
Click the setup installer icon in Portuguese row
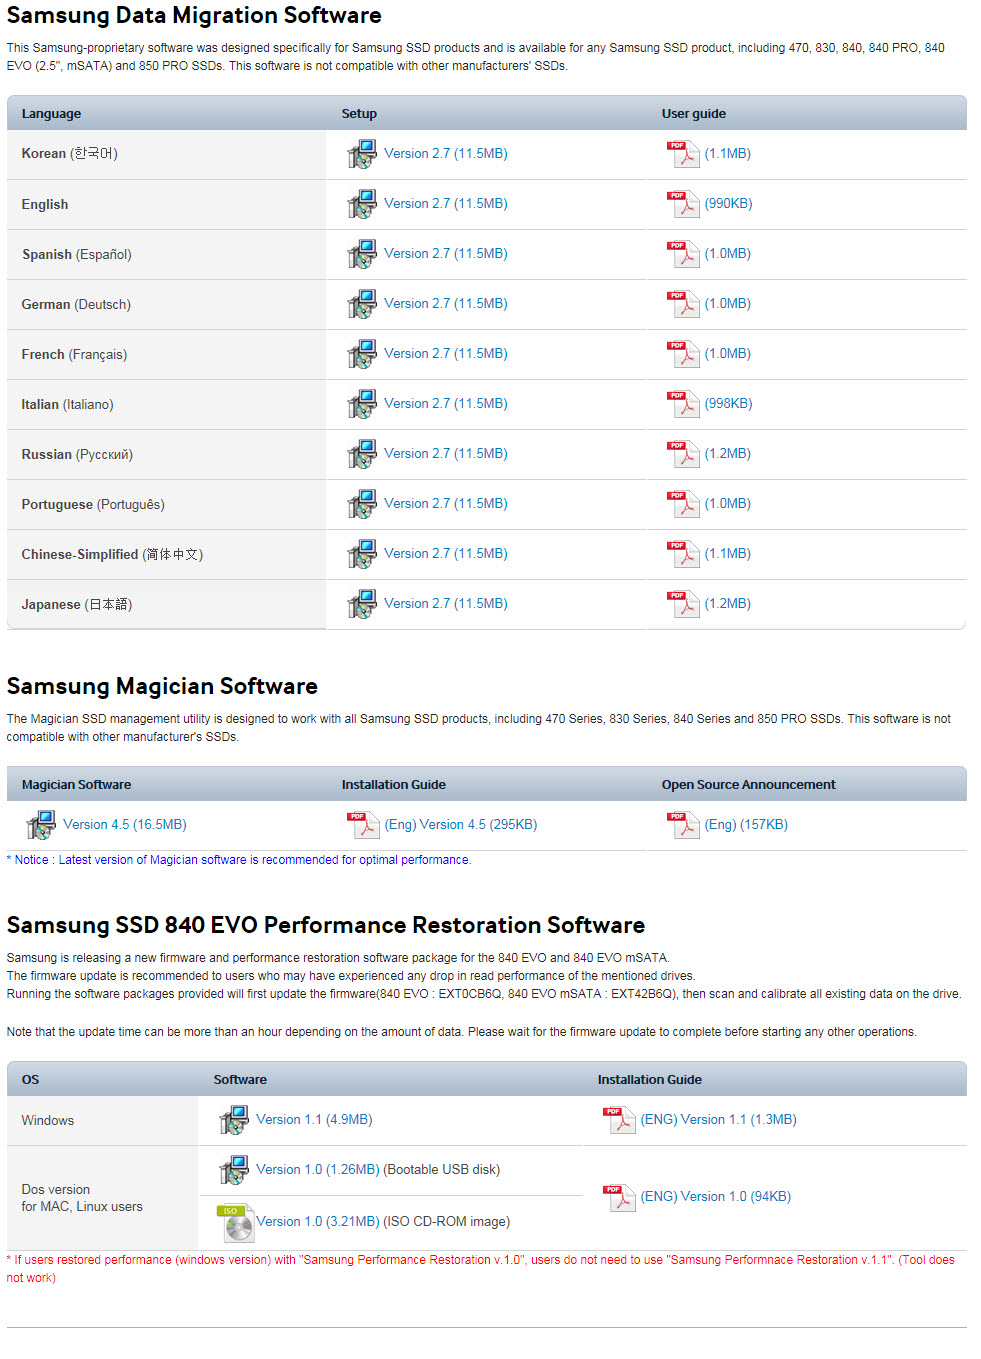[362, 504]
